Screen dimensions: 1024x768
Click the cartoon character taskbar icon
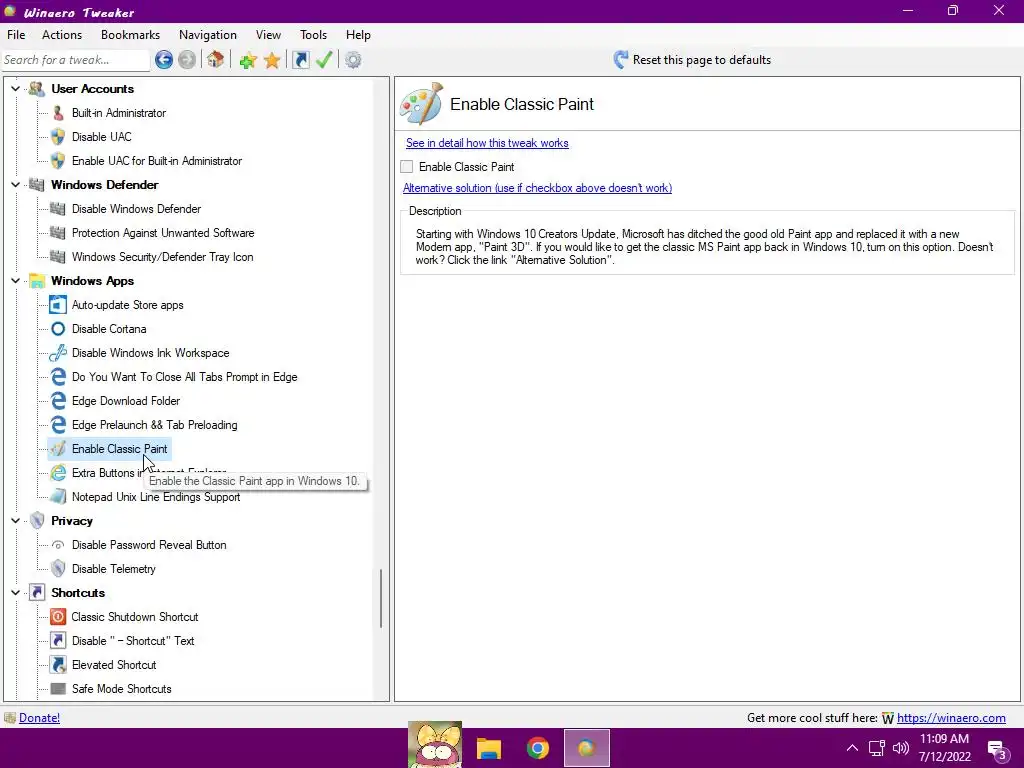pyautogui.click(x=435, y=744)
